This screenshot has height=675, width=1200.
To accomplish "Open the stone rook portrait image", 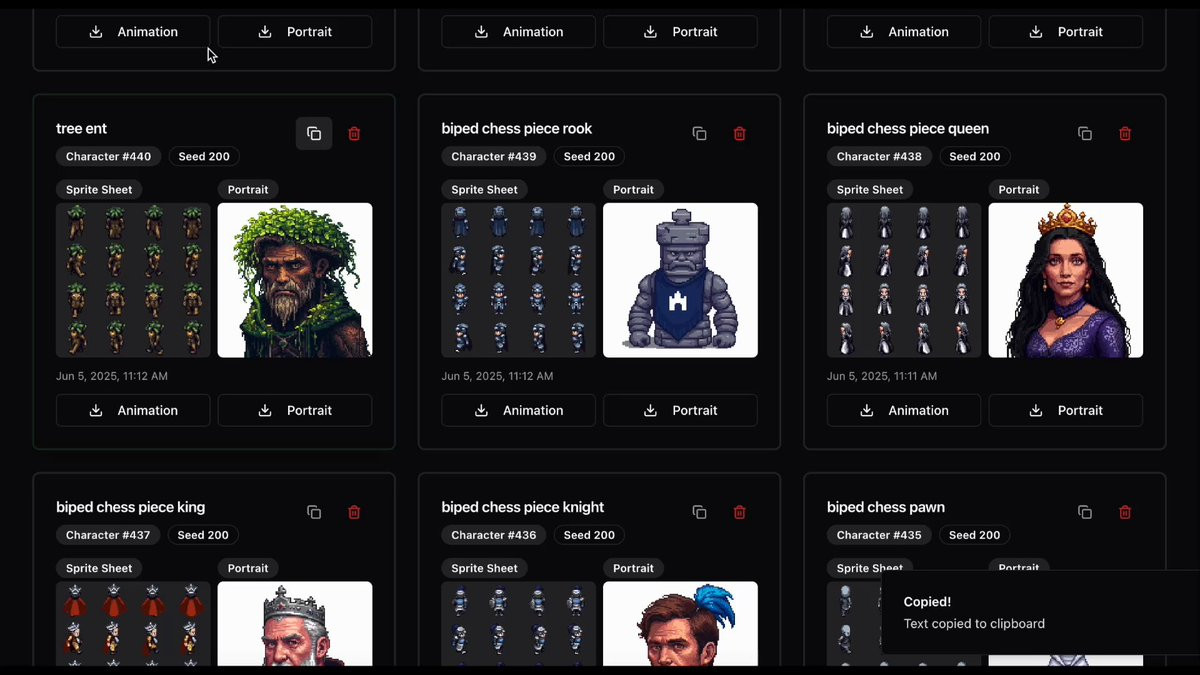I will point(680,280).
